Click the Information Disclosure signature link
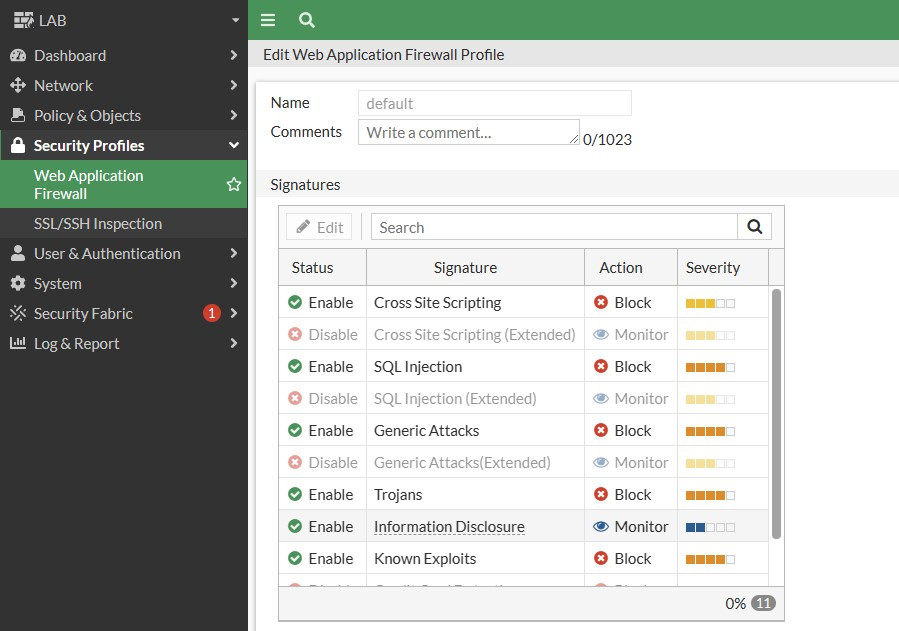Viewport: 899px width, 631px height. coord(449,526)
